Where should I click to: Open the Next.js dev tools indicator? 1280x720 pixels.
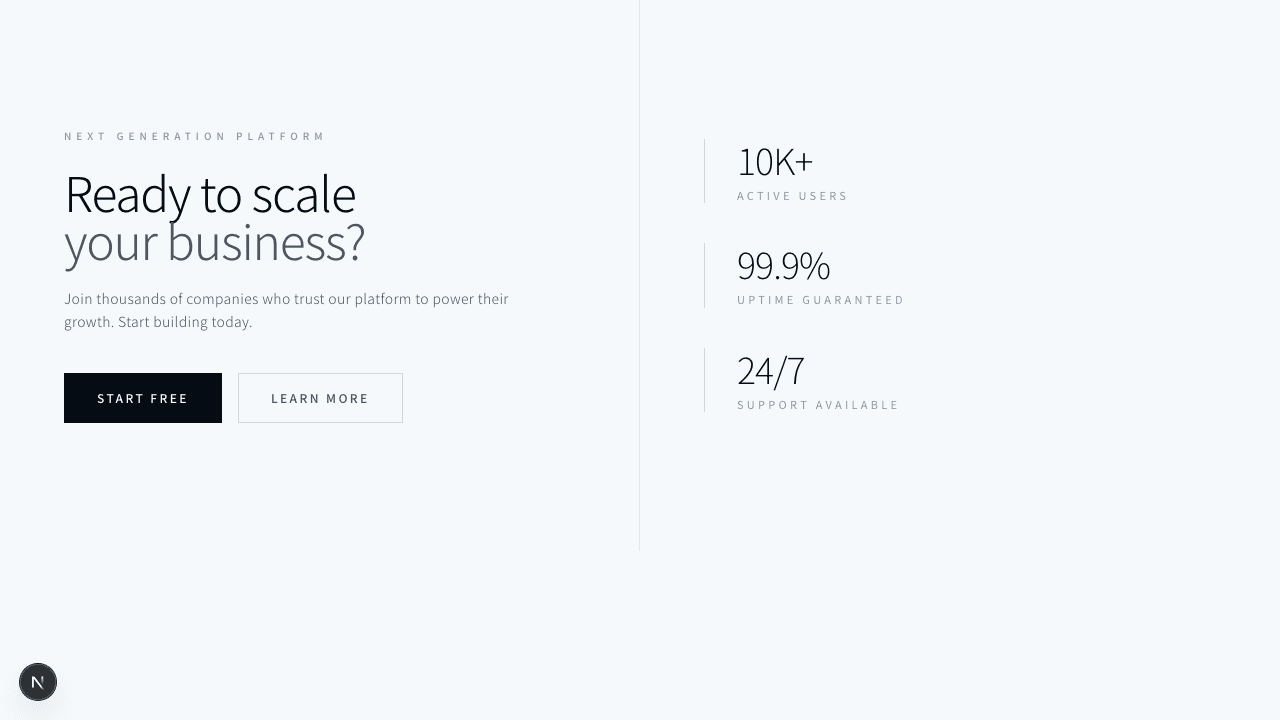pos(38,682)
